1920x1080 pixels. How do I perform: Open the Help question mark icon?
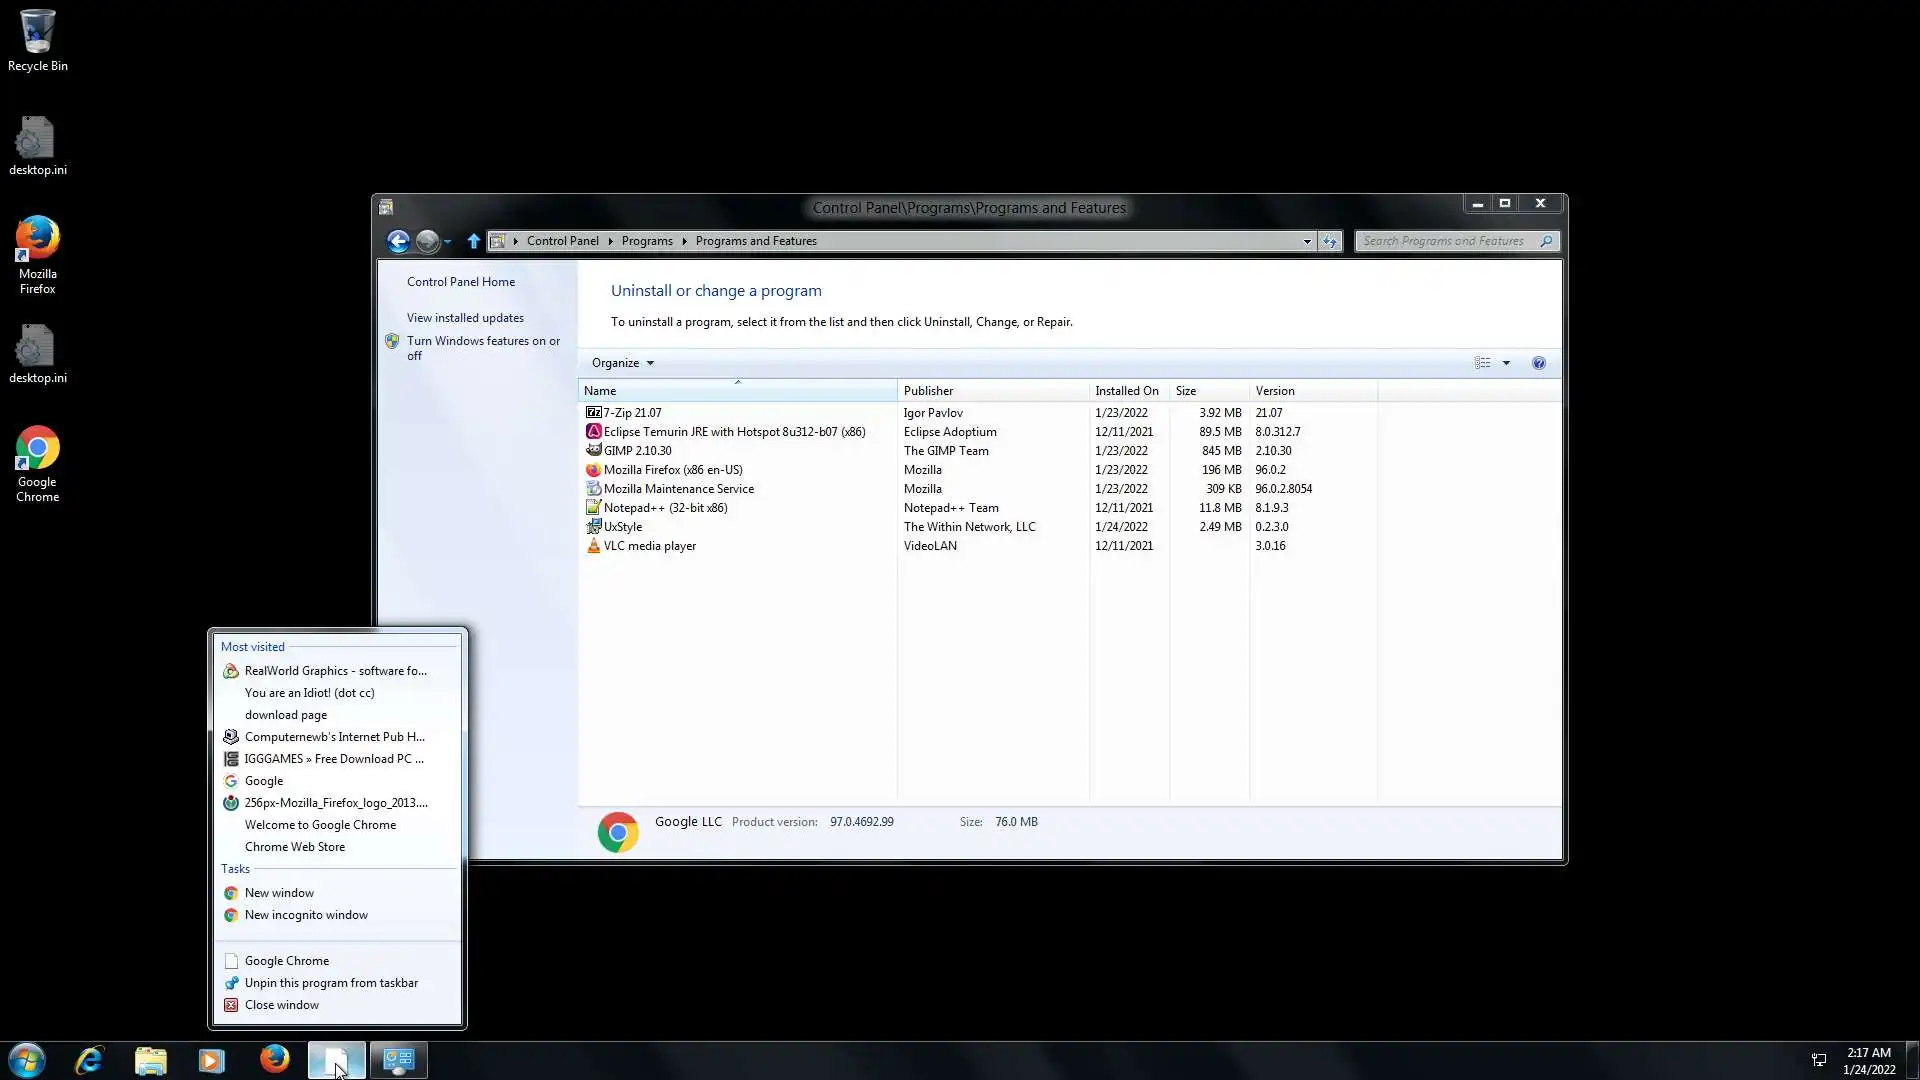pyautogui.click(x=1538, y=363)
